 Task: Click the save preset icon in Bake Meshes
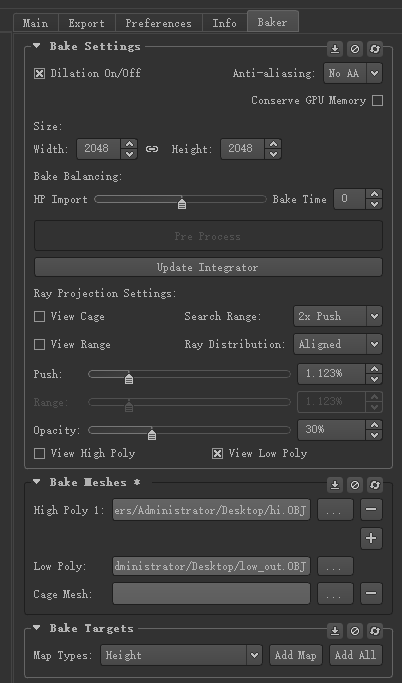point(334,485)
